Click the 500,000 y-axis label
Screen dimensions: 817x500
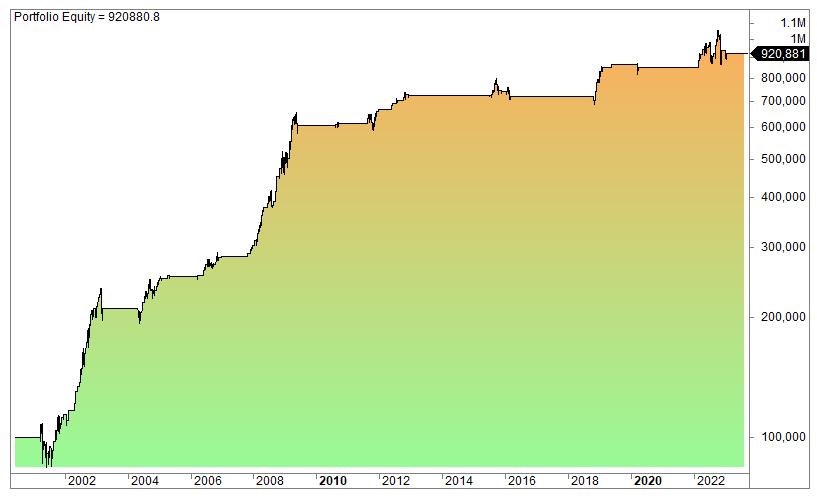coord(783,159)
